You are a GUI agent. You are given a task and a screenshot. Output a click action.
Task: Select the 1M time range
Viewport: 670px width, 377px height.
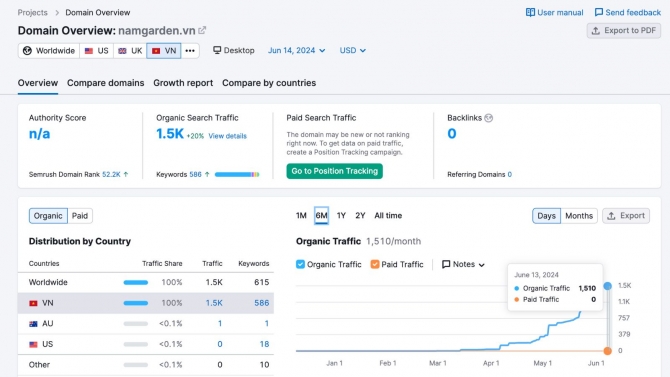click(x=301, y=215)
